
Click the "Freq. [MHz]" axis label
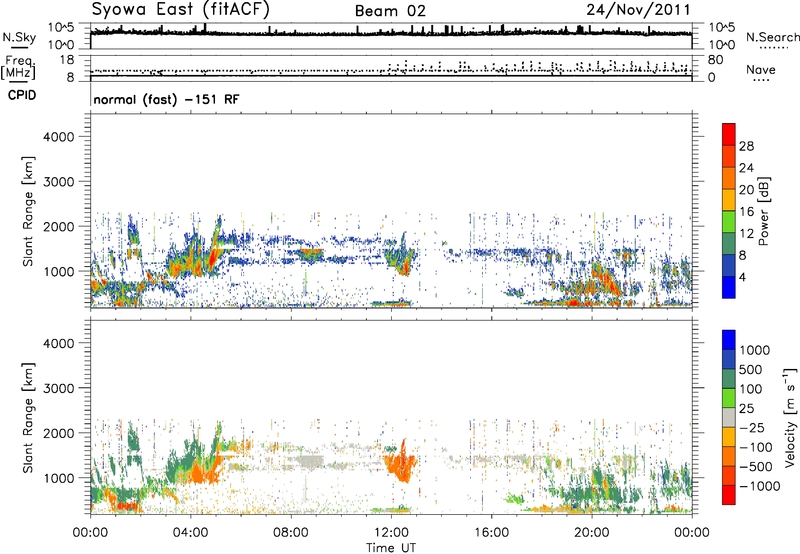pos(19,68)
